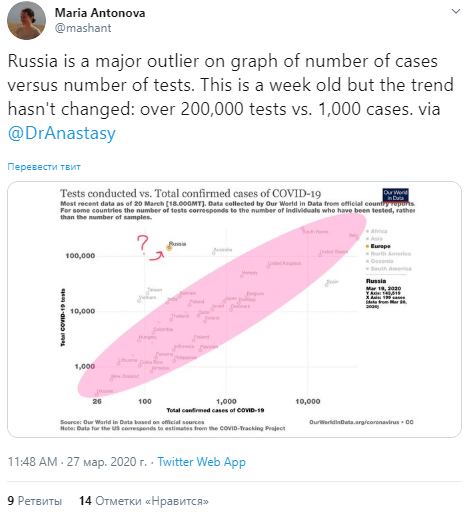View the 9 Ретвиты list
The width and height of the screenshot is (473, 512).
pyautogui.click(x=35, y=501)
